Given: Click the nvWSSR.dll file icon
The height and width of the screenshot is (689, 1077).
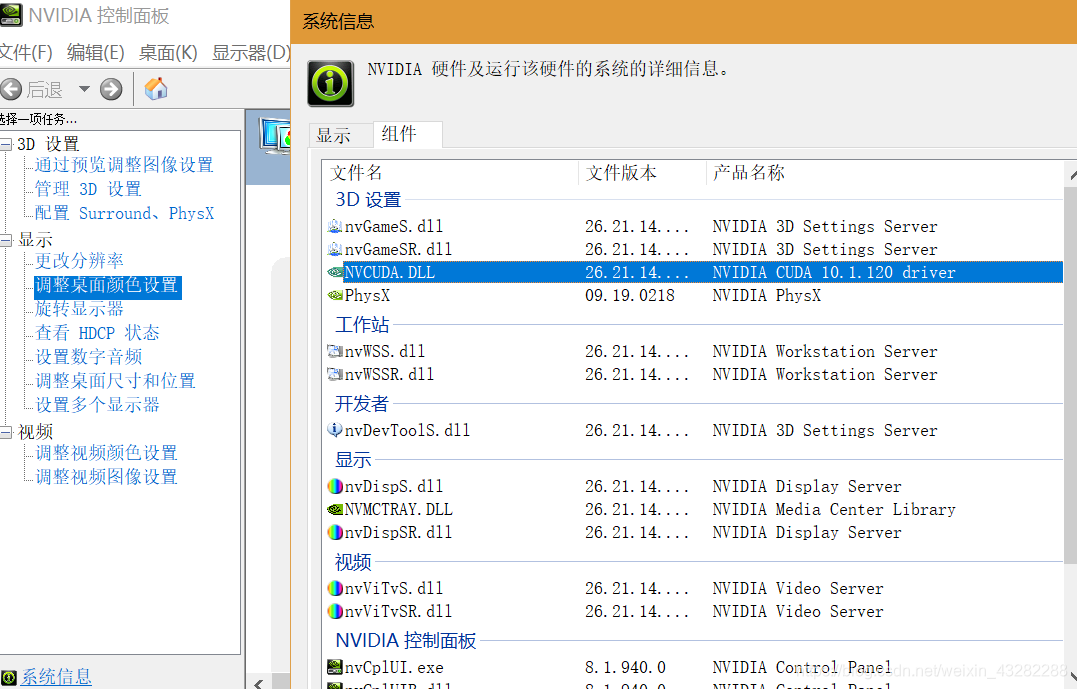Looking at the screenshot, I should 335,374.
